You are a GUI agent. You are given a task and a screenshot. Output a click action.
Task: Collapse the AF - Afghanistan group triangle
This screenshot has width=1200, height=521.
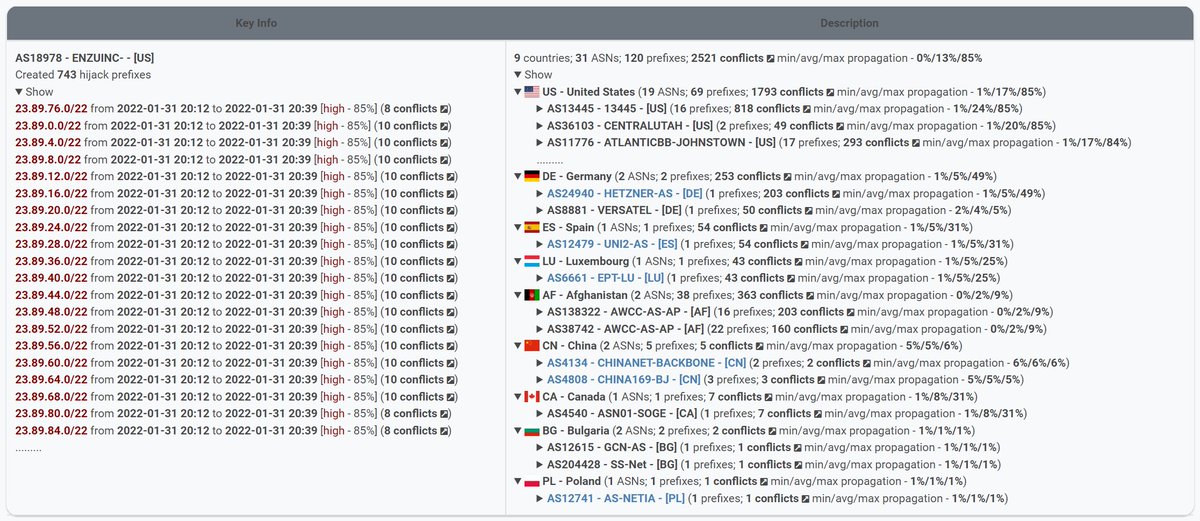(x=517, y=296)
